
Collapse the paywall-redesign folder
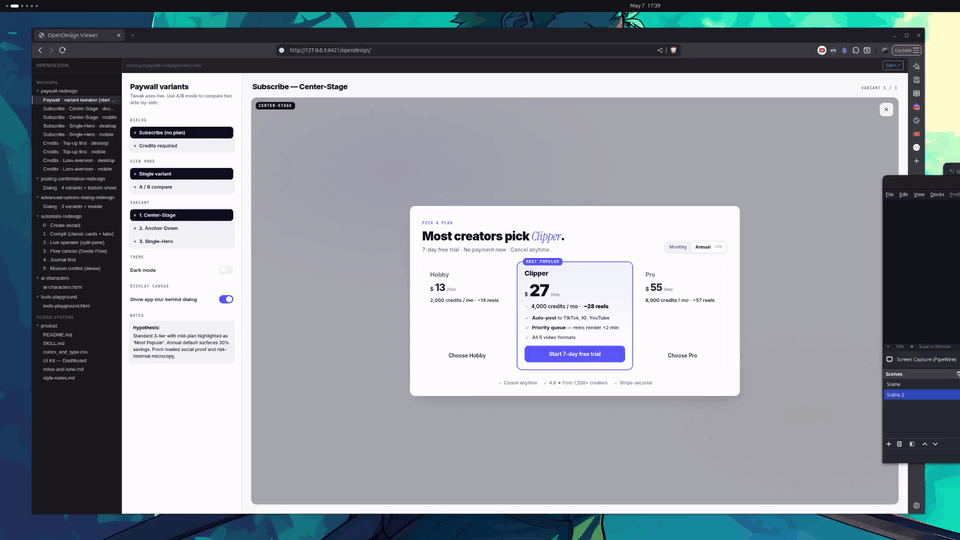(37, 91)
